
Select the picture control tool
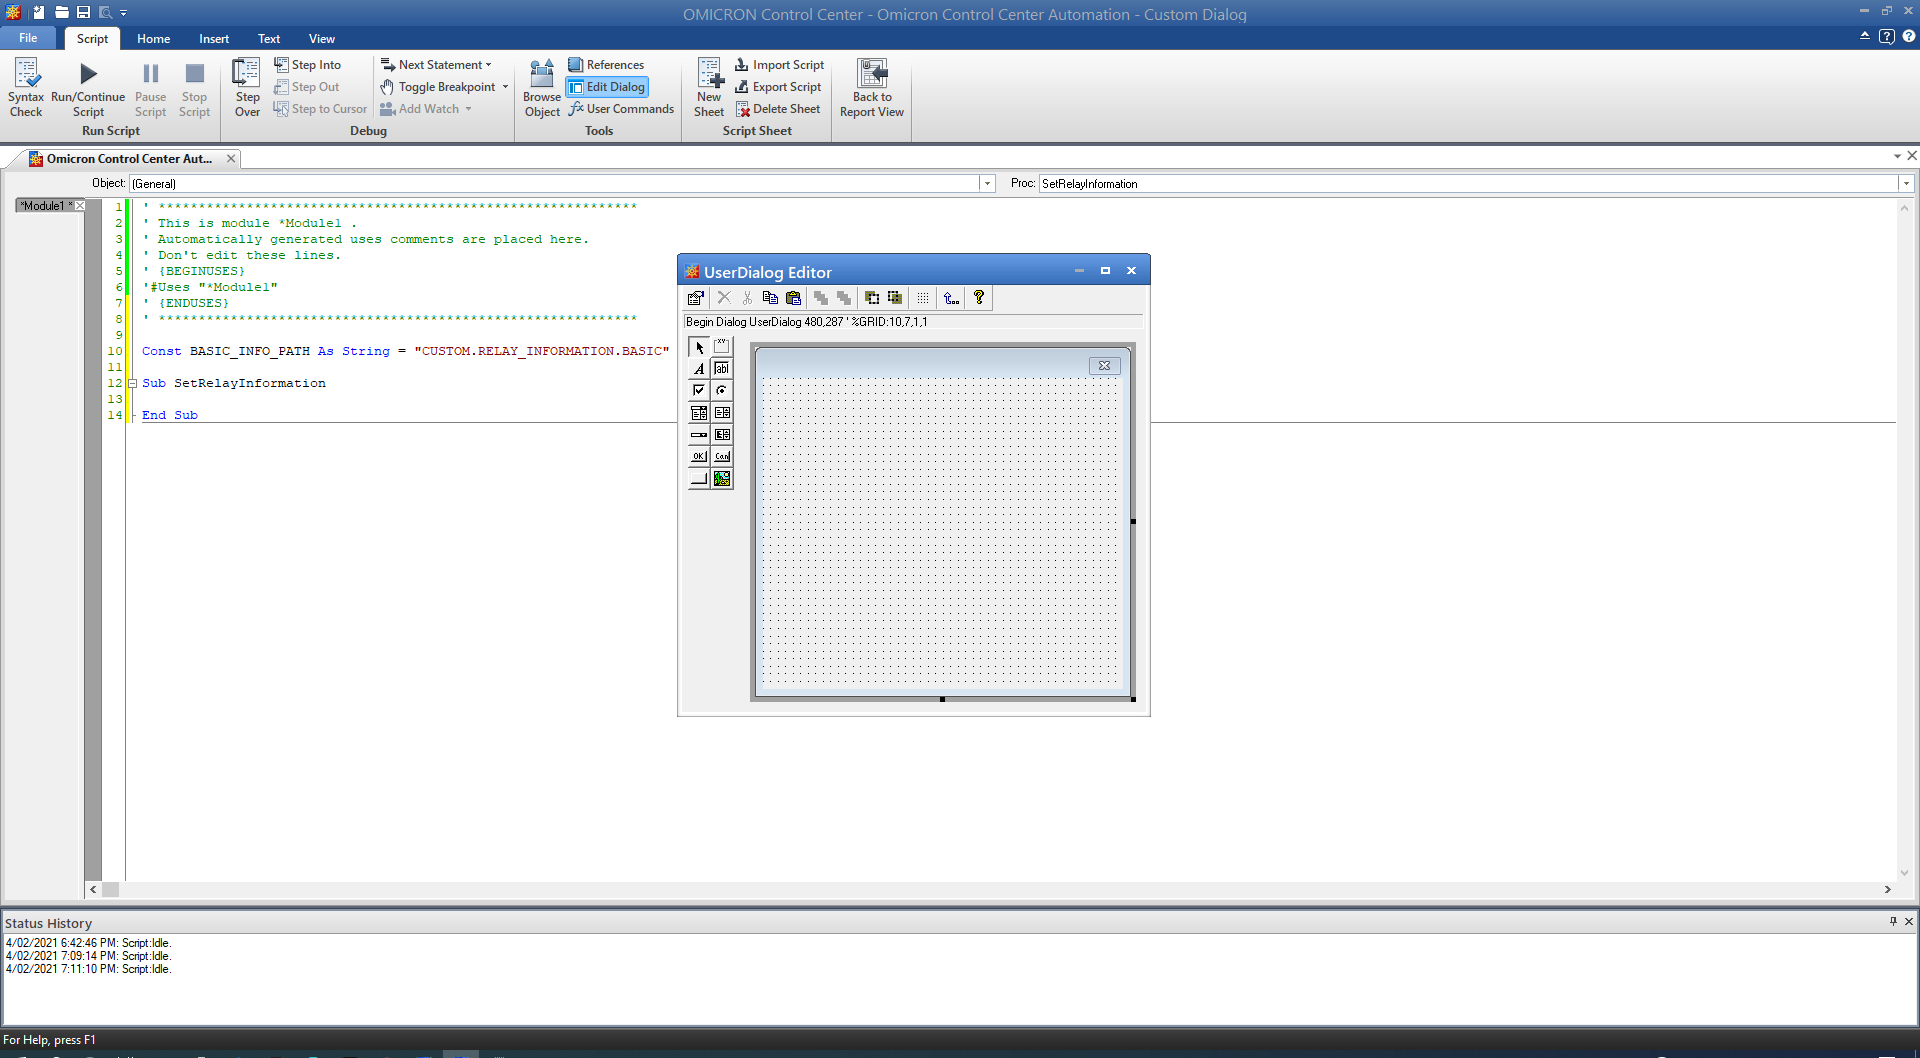(722, 478)
